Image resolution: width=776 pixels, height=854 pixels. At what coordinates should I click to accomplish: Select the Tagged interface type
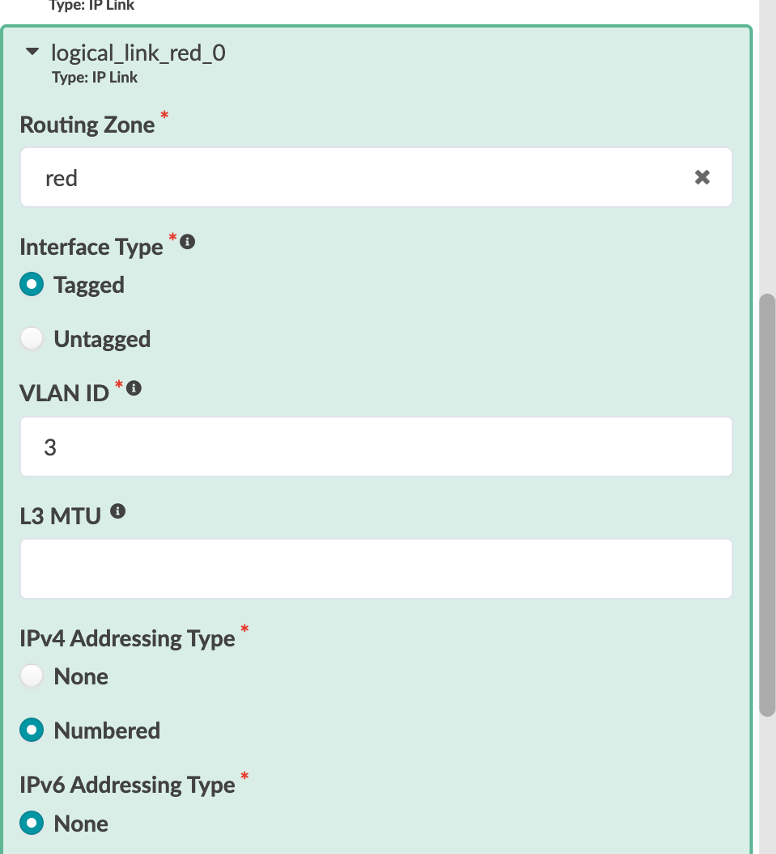pyautogui.click(x=33, y=285)
